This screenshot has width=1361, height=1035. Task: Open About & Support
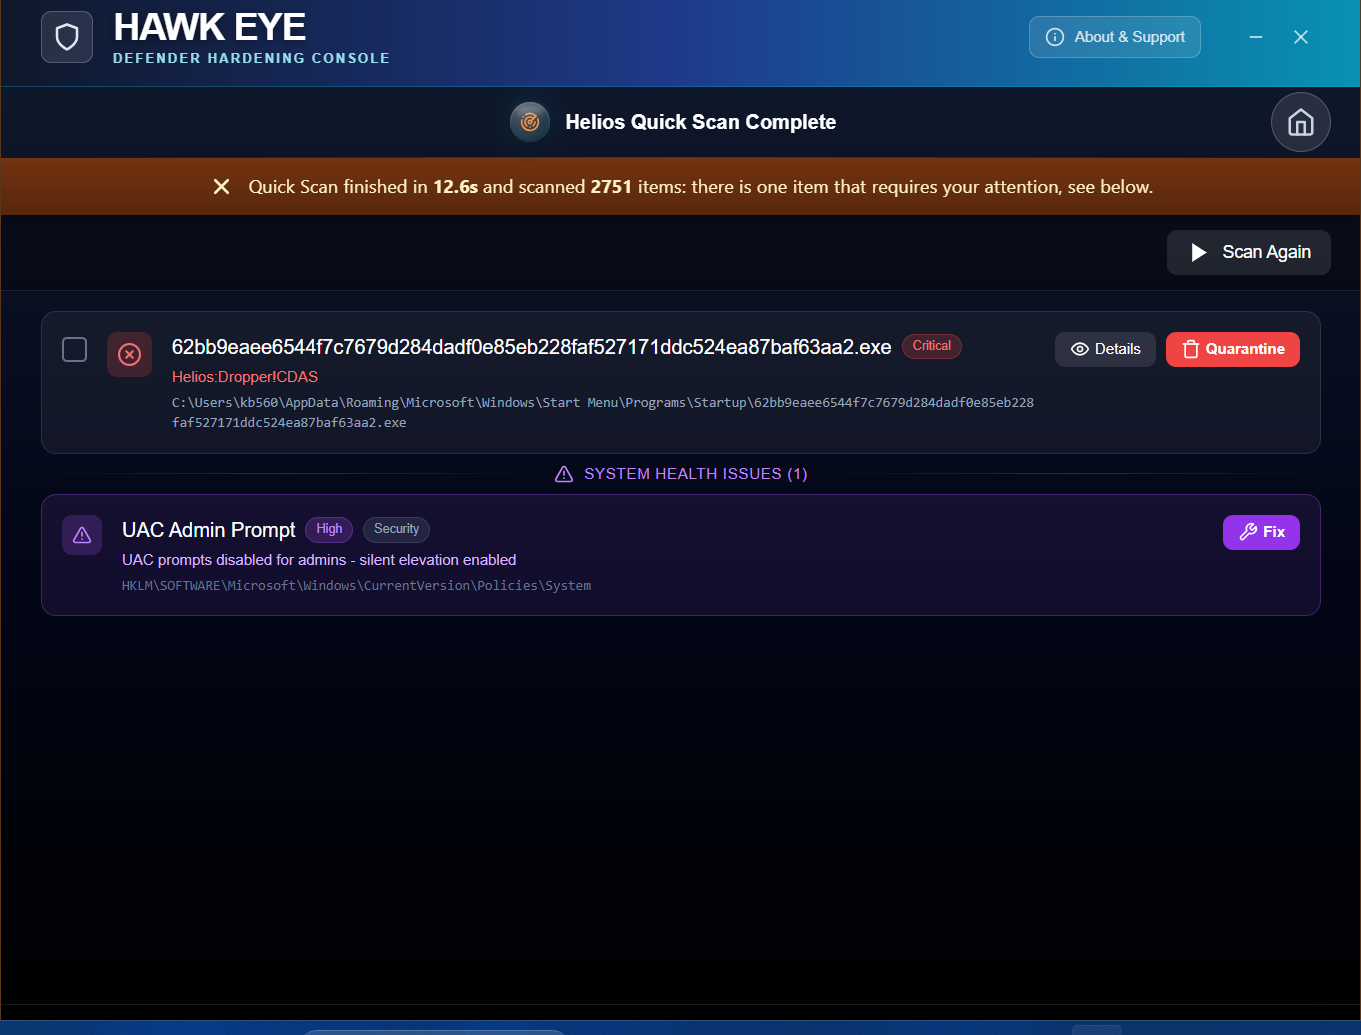coord(1115,37)
